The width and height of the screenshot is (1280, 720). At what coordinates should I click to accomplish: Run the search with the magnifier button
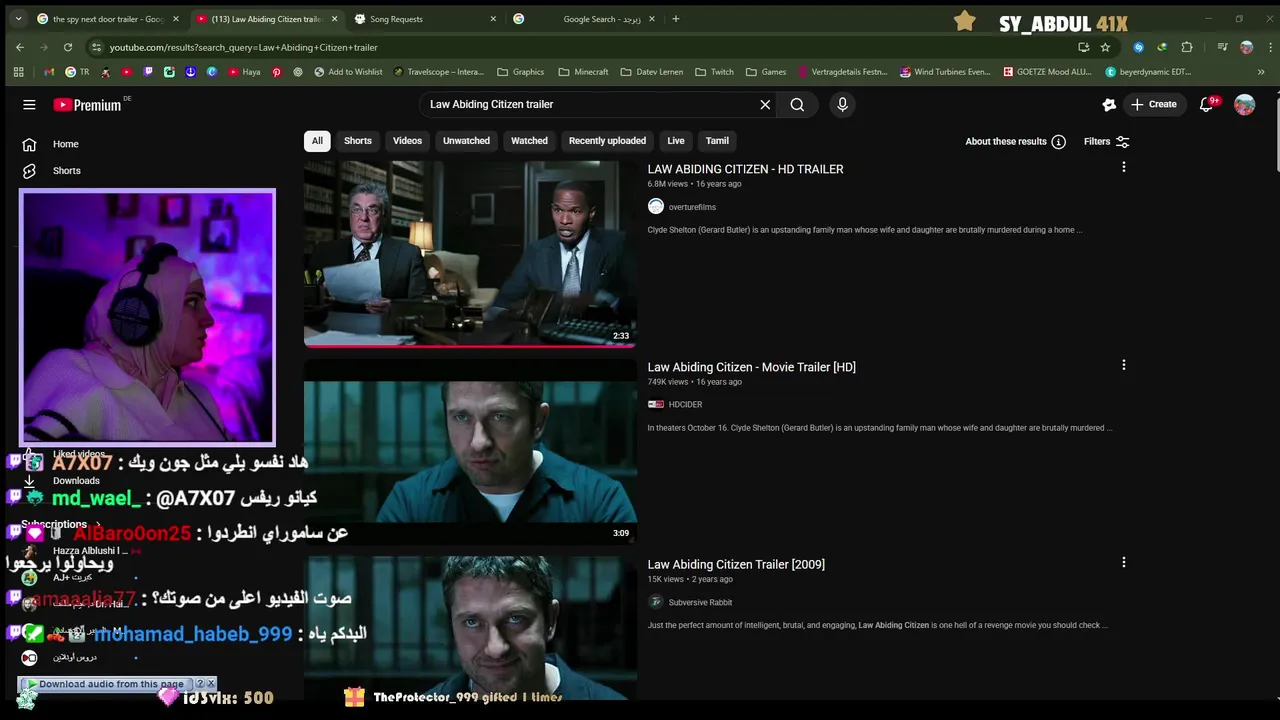(797, 104)
